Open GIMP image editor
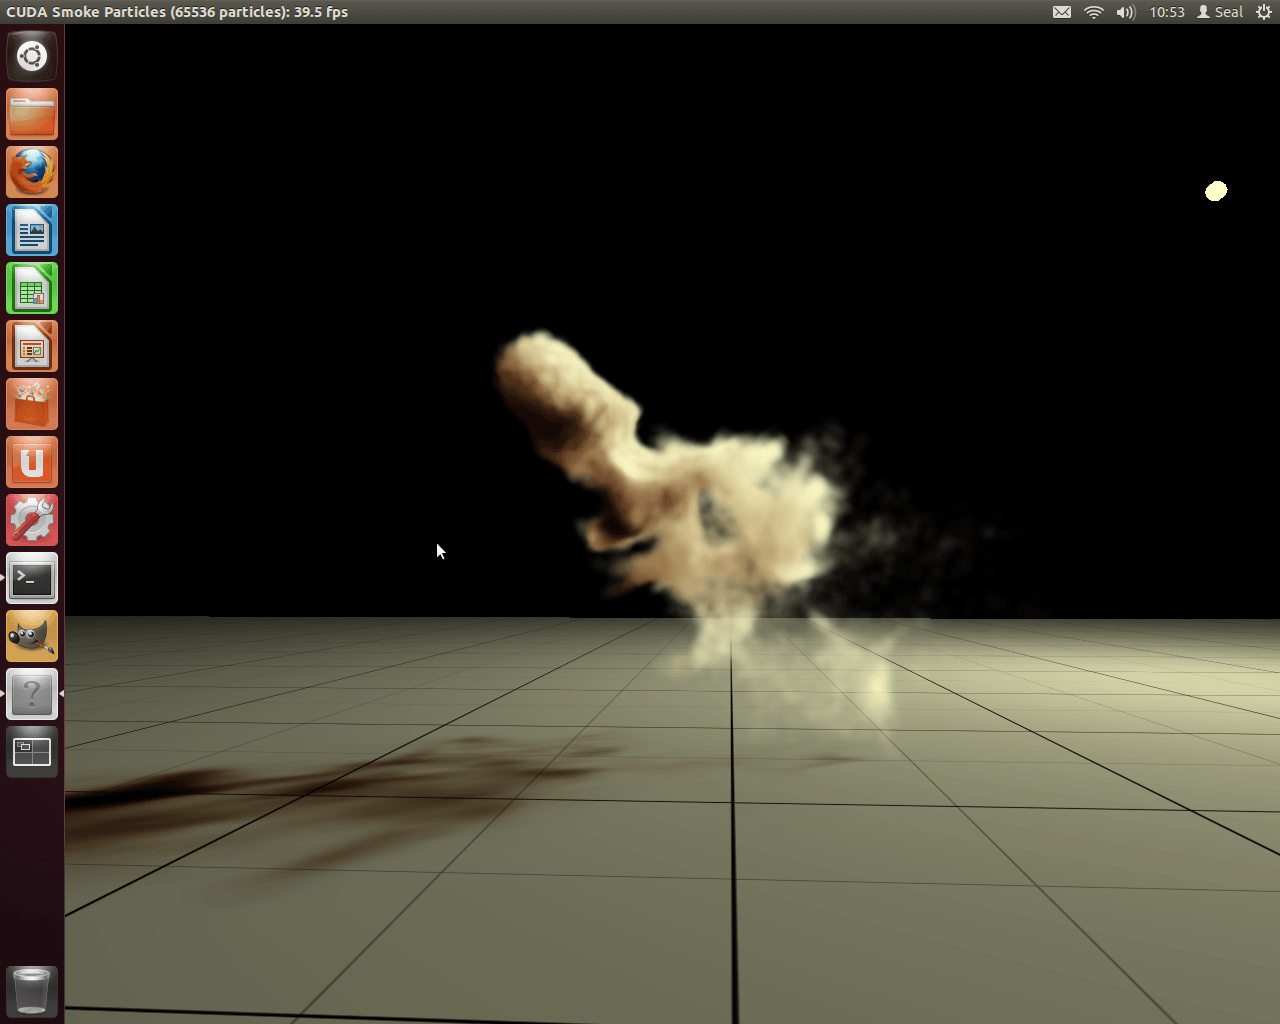The height and width of the screenshot is (1024, 1280). (31, 635)
